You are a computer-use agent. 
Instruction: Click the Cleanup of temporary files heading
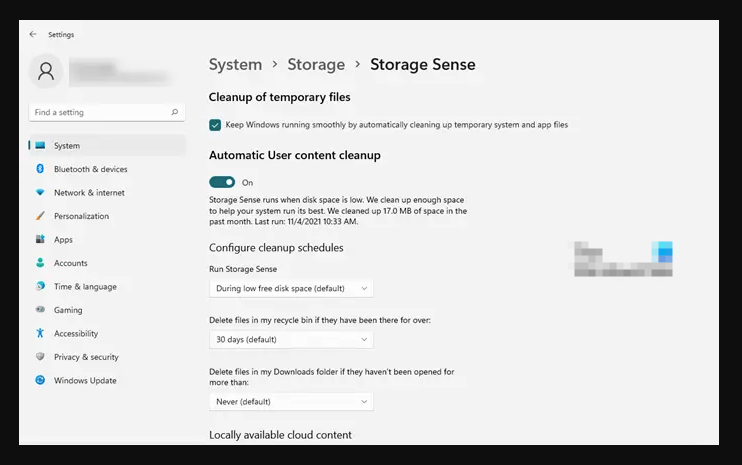[x=280, y=97]
